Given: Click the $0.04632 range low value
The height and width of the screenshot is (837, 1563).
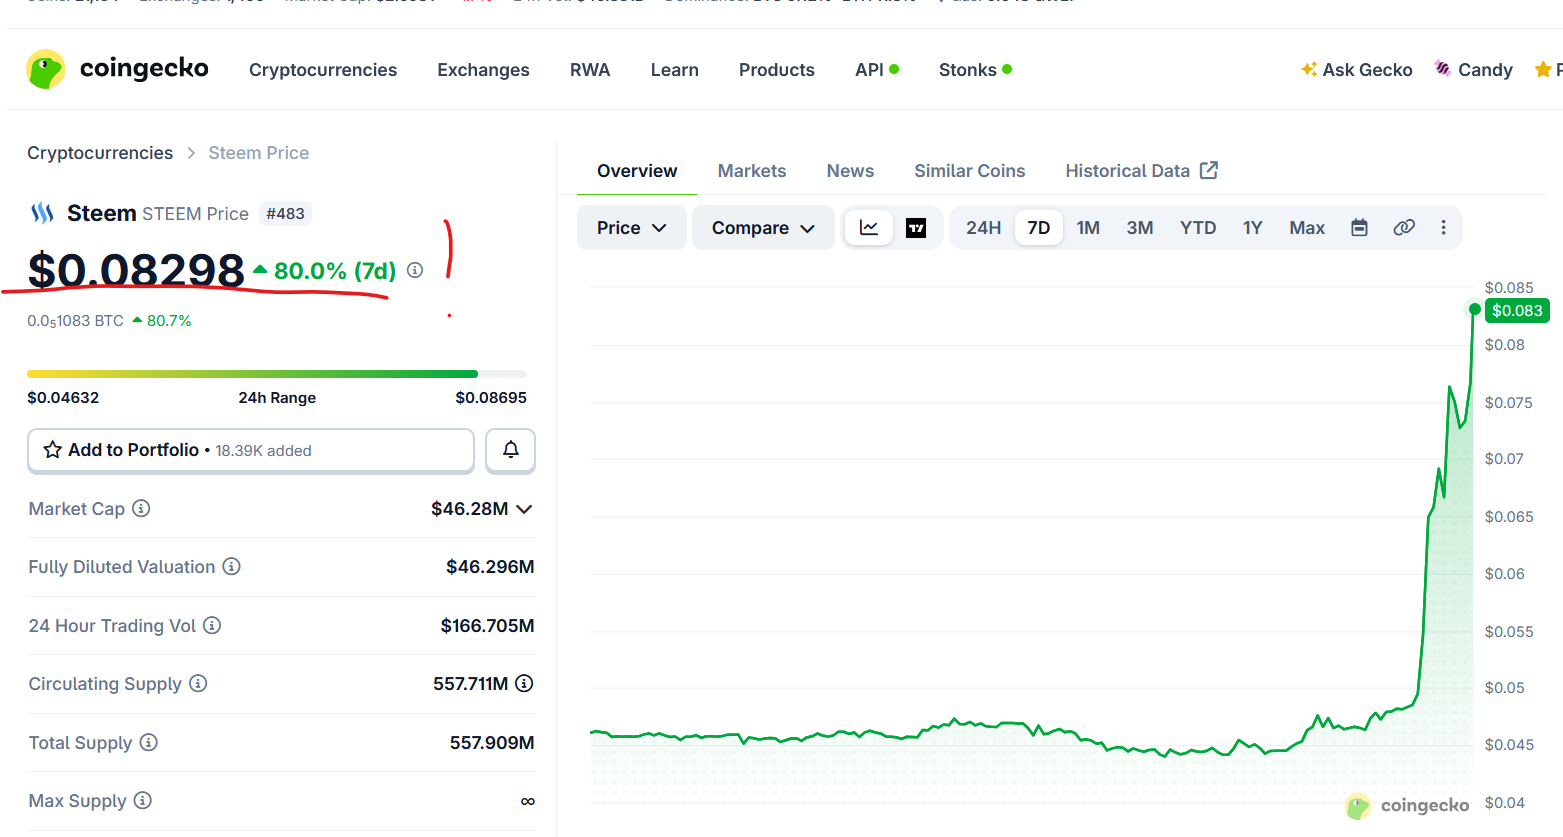Looking at the screenshot, I should coord(63,398).
